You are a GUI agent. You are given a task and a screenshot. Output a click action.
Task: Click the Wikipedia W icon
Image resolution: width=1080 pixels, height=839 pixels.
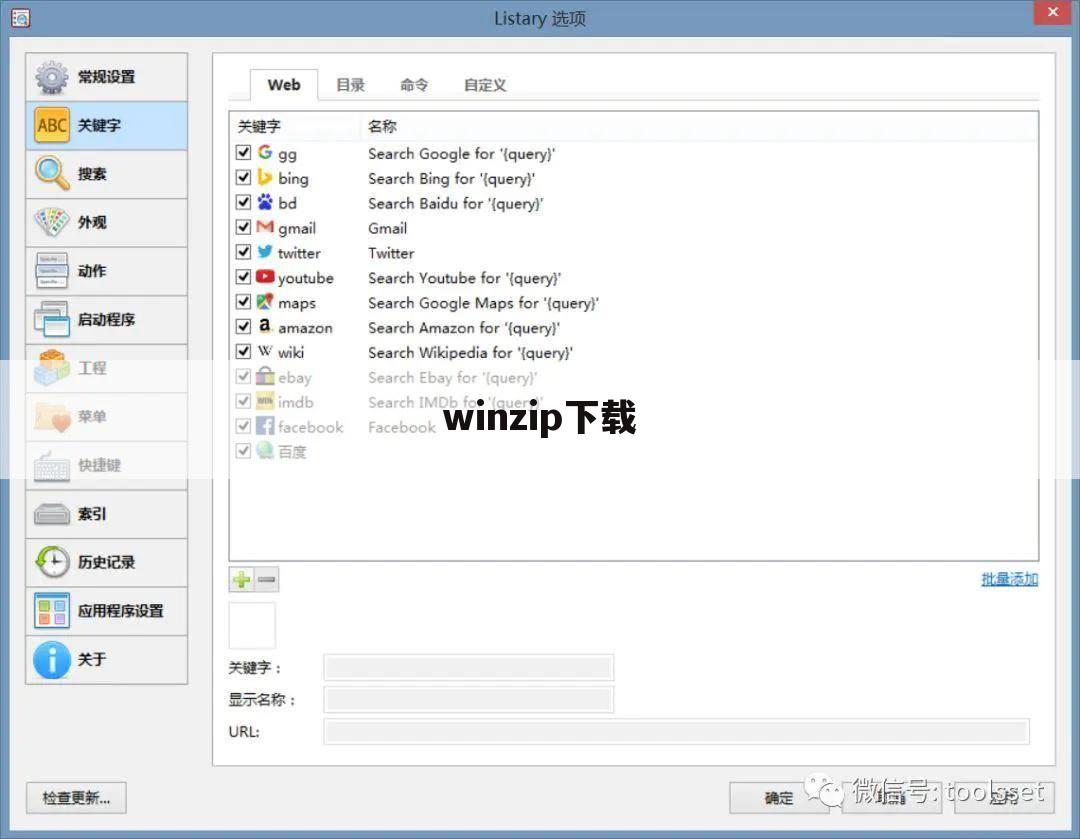265,351
